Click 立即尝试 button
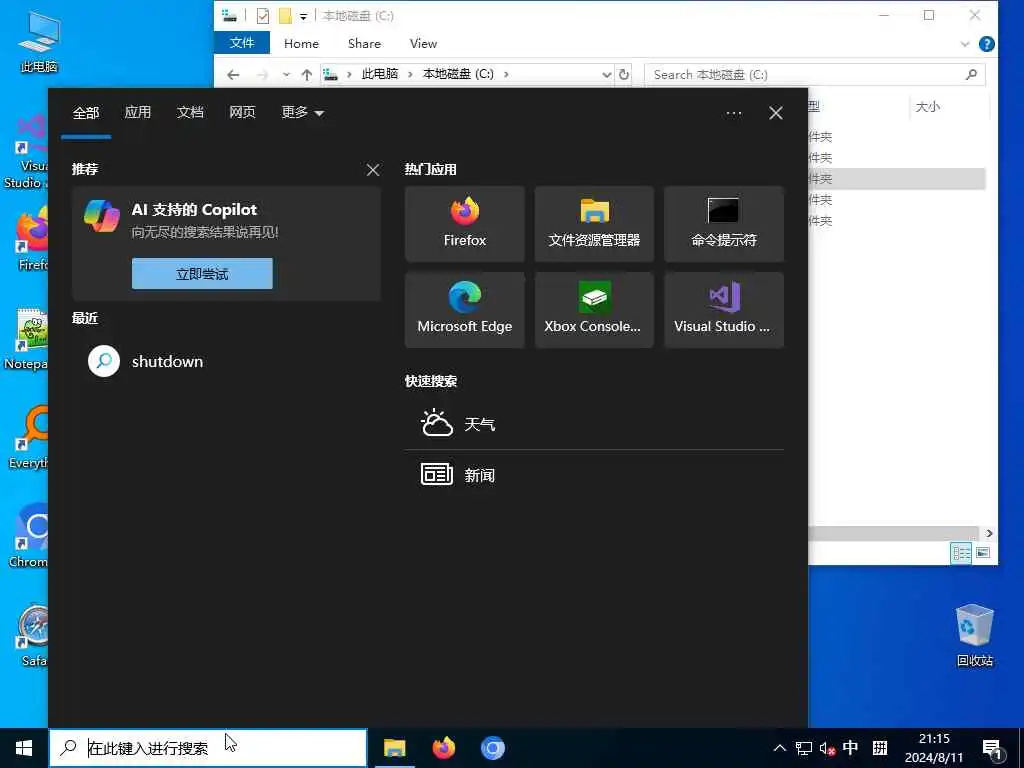 (x=202, y=274)
